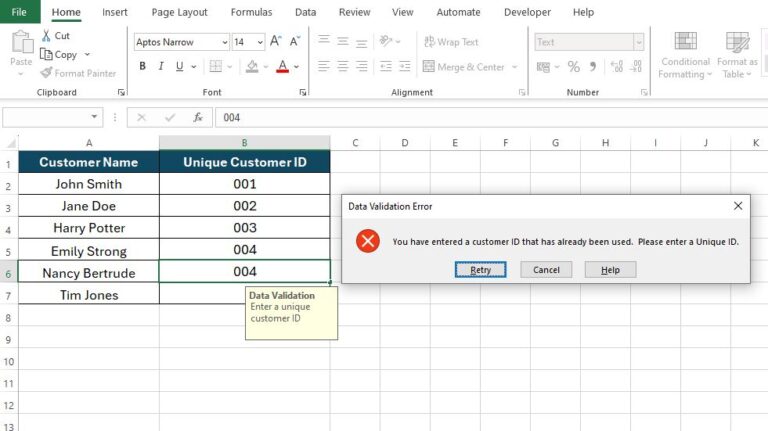768x431 pixels.
Task: Click the Center align icon
Action: click(344, 67)
